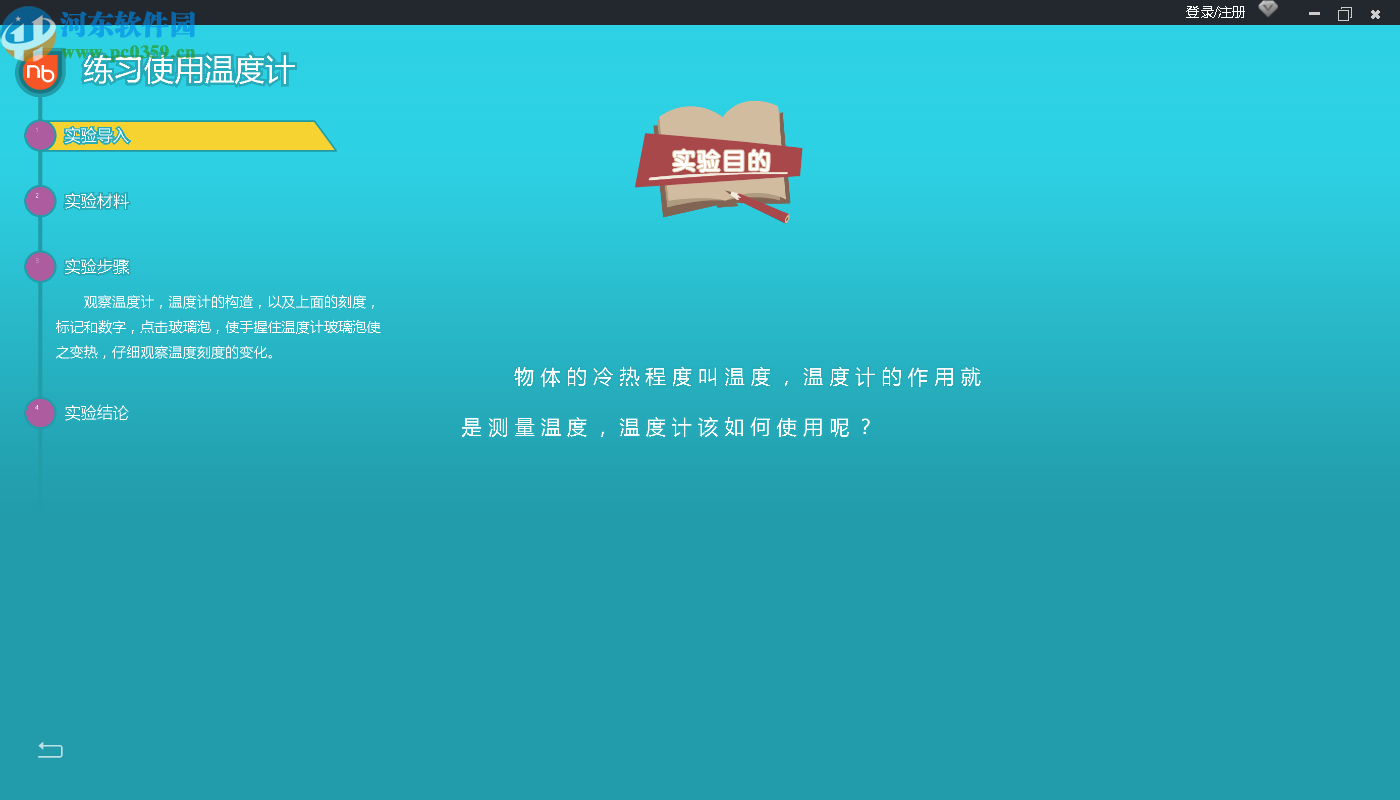Restore the application window size
The width and height of the screenshot is (1400, 800).
coord(1344,14)
